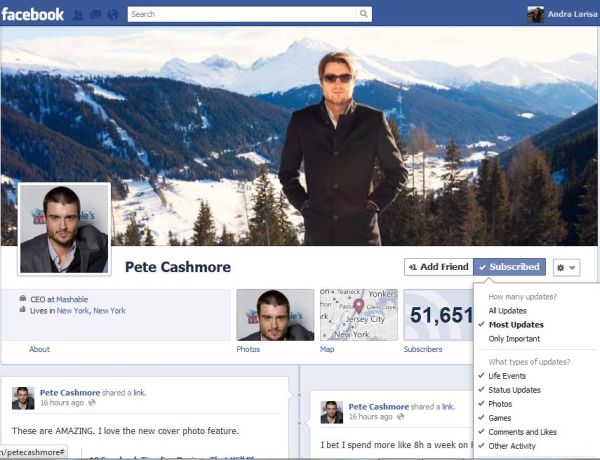
Task: Toggle the Games update type
Action: [500, 418]
